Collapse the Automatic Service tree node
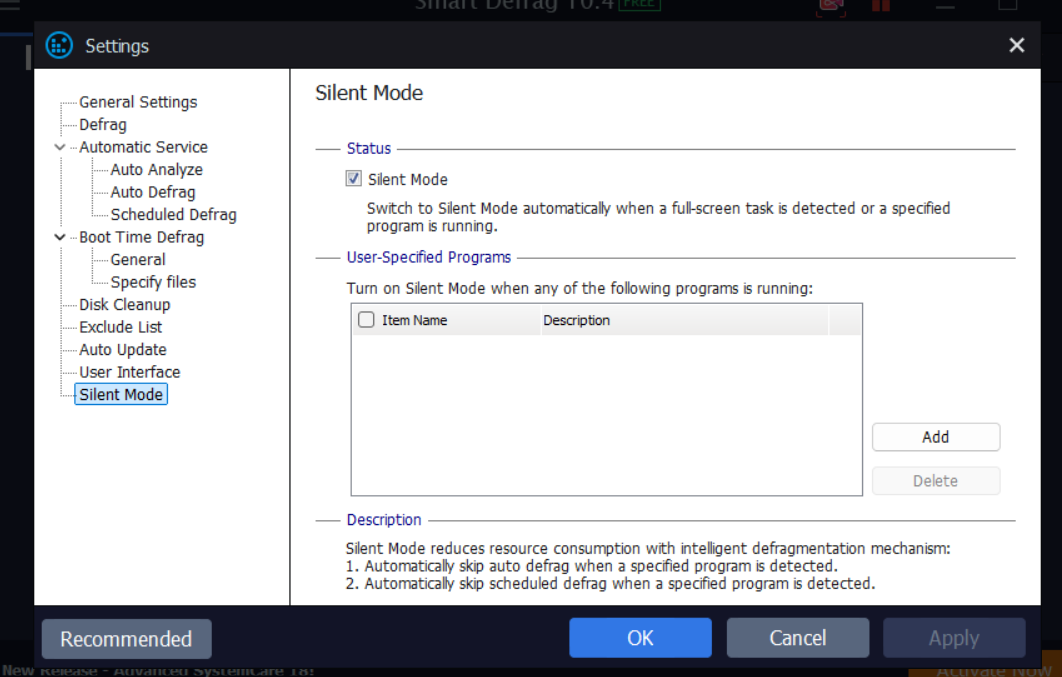This screenshot has width=1062, height=677. 60,147
